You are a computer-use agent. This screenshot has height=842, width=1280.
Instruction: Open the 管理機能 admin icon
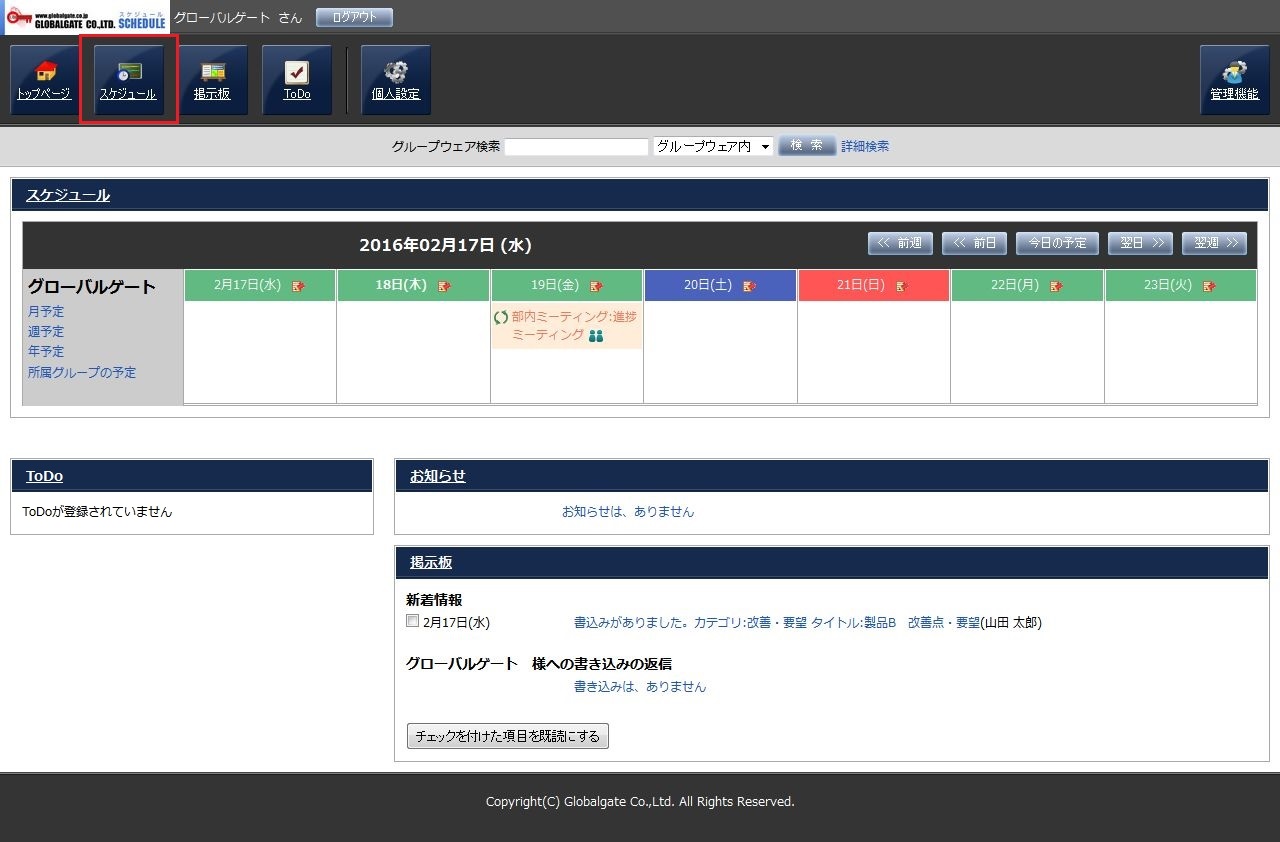click(1234, 80)
